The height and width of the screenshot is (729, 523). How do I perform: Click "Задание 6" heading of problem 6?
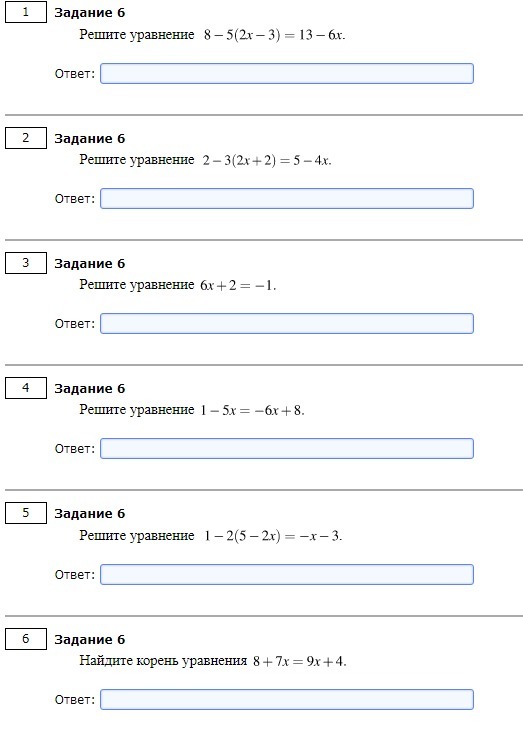tap(90, 640)
